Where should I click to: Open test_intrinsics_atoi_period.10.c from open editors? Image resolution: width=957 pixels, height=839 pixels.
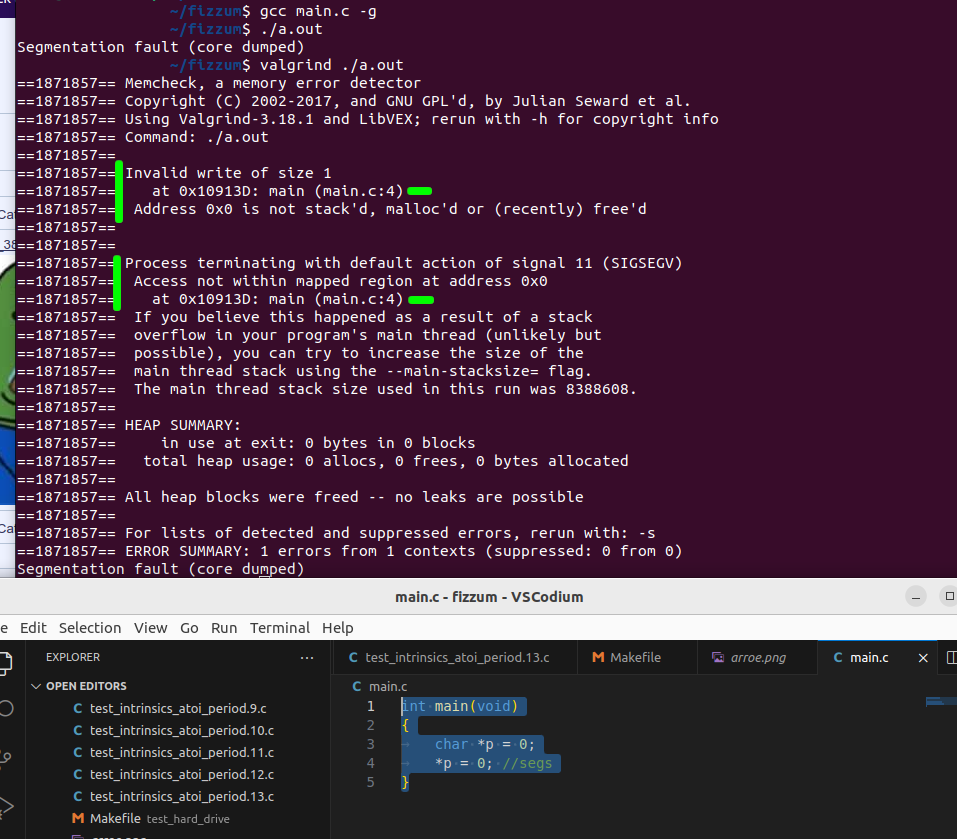[181, 730]
